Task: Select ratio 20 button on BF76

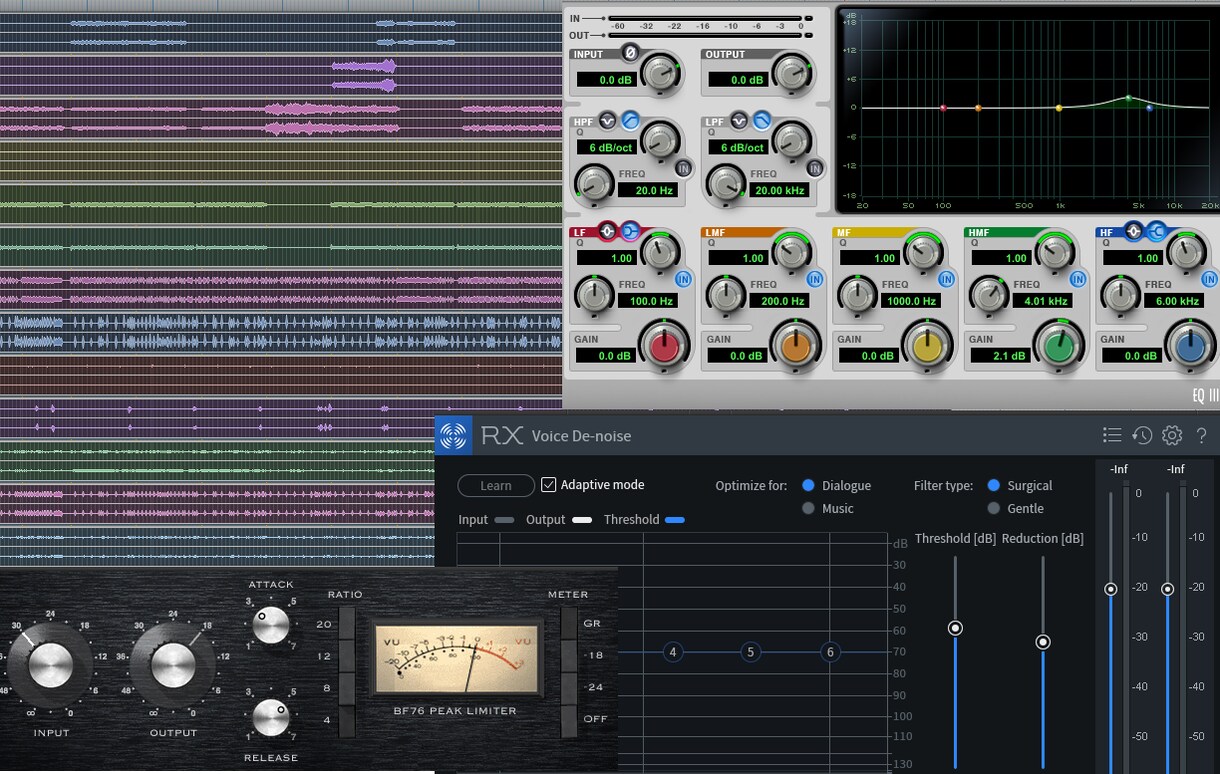Action: pyautogui.click(x=346, y=624)
